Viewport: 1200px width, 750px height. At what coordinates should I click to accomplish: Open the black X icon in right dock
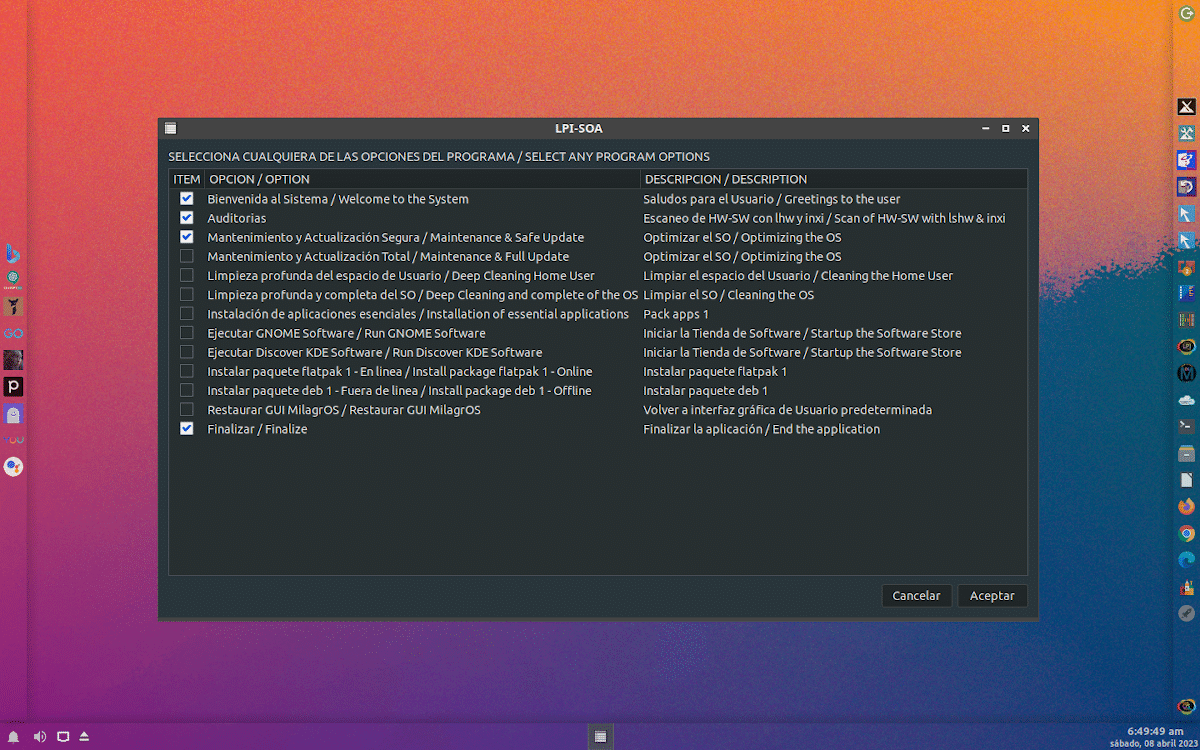(x=1187, y=107)
